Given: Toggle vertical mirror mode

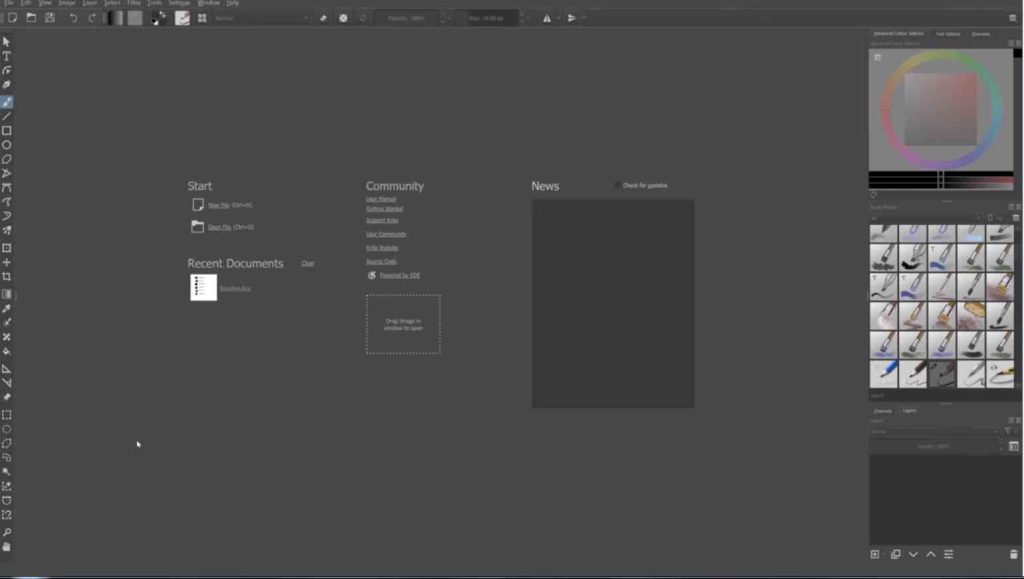Looking at the screenshot, I should [x=571, y=18].
